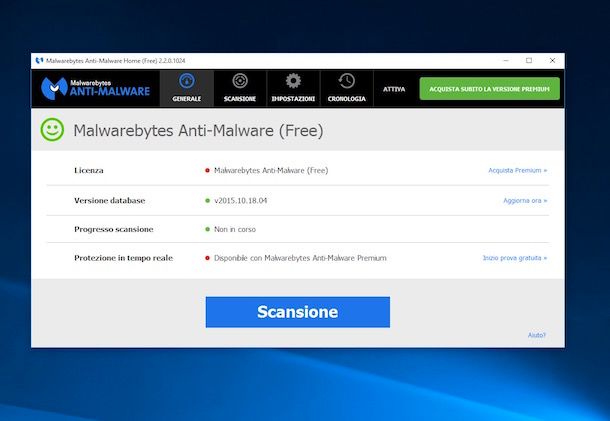The width and height of the screenshot is (610, 421).
Task: Click the green smiley status icon
Action: [52, 130]
